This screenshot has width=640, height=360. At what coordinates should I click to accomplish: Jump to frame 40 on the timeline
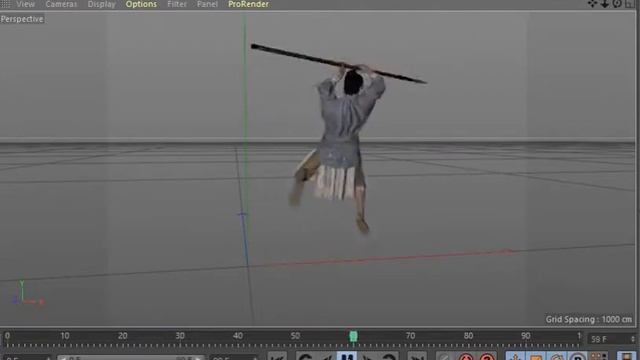[x=238, y=336]
